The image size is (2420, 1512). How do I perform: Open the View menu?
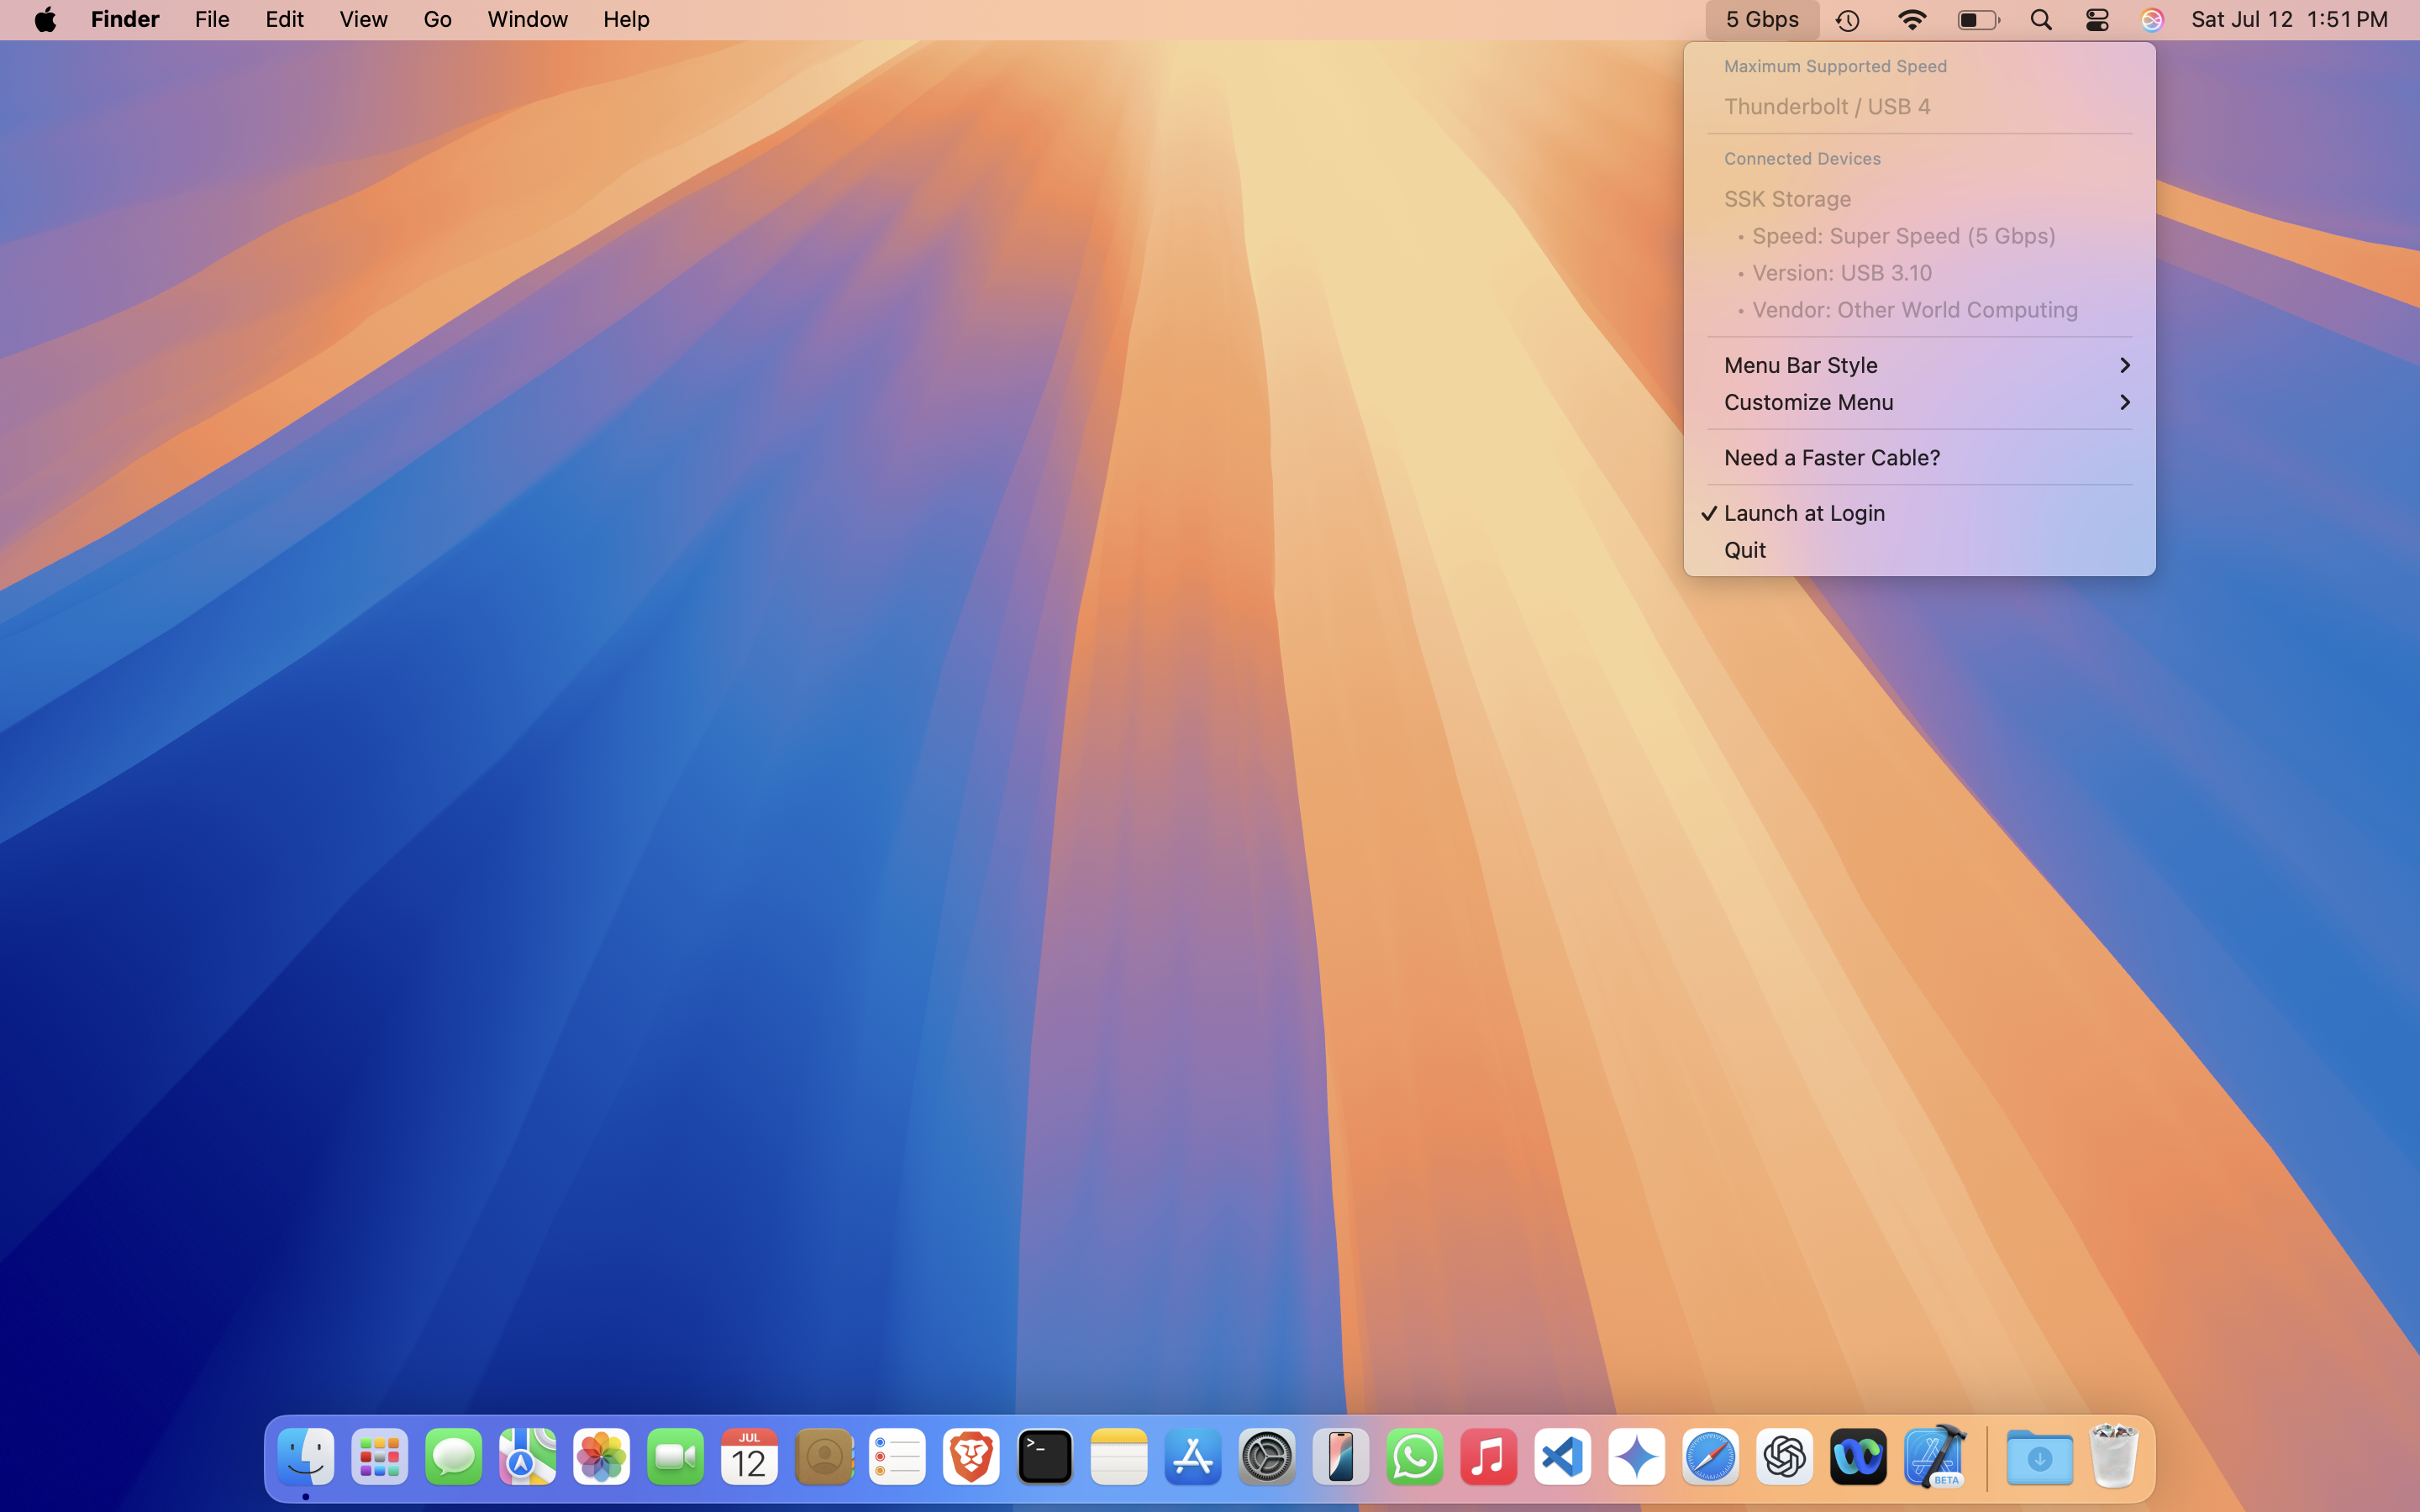coord(363,20)
